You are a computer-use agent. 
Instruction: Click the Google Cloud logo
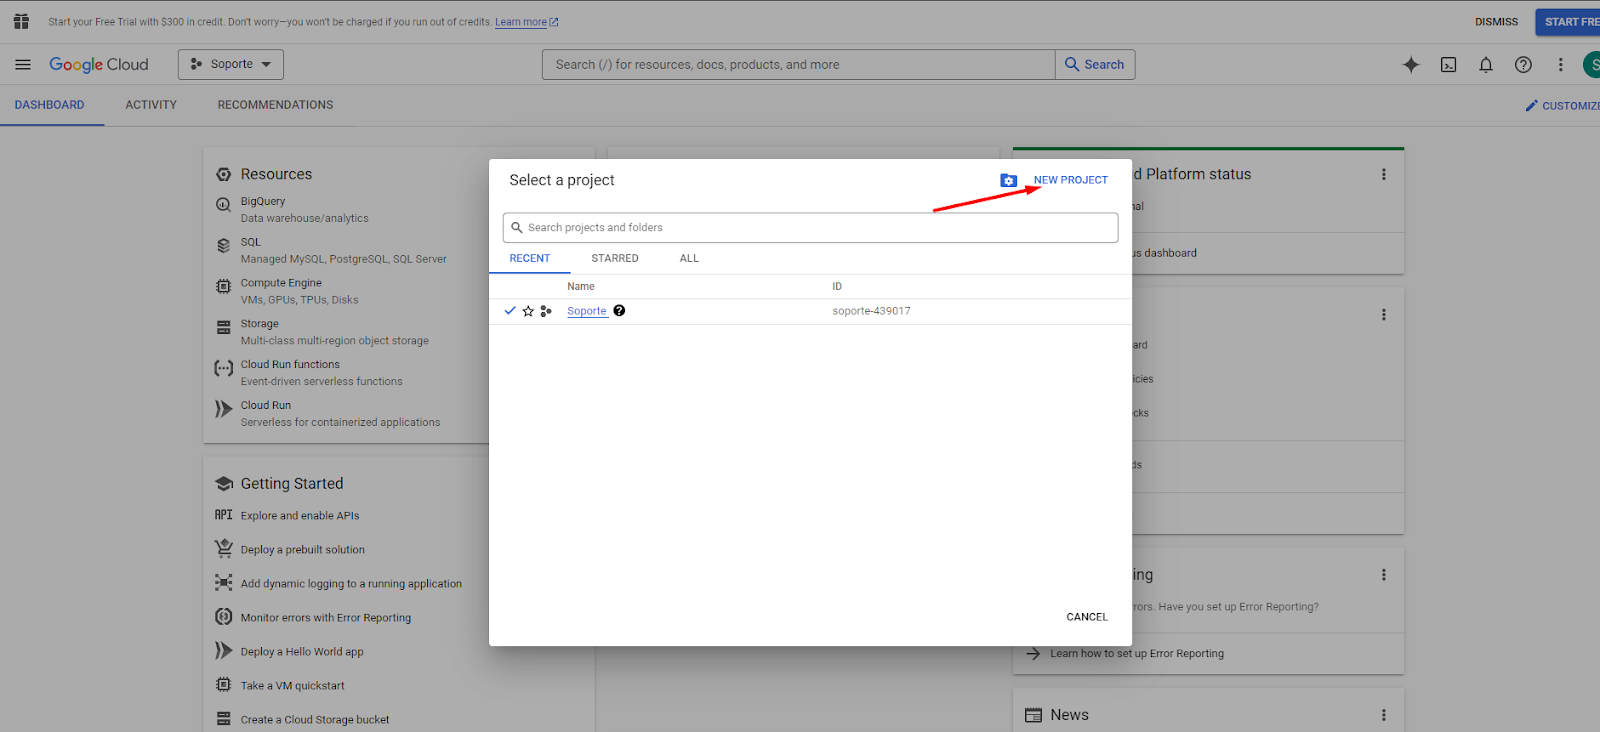pyautogui.click(x=99, y=64)
